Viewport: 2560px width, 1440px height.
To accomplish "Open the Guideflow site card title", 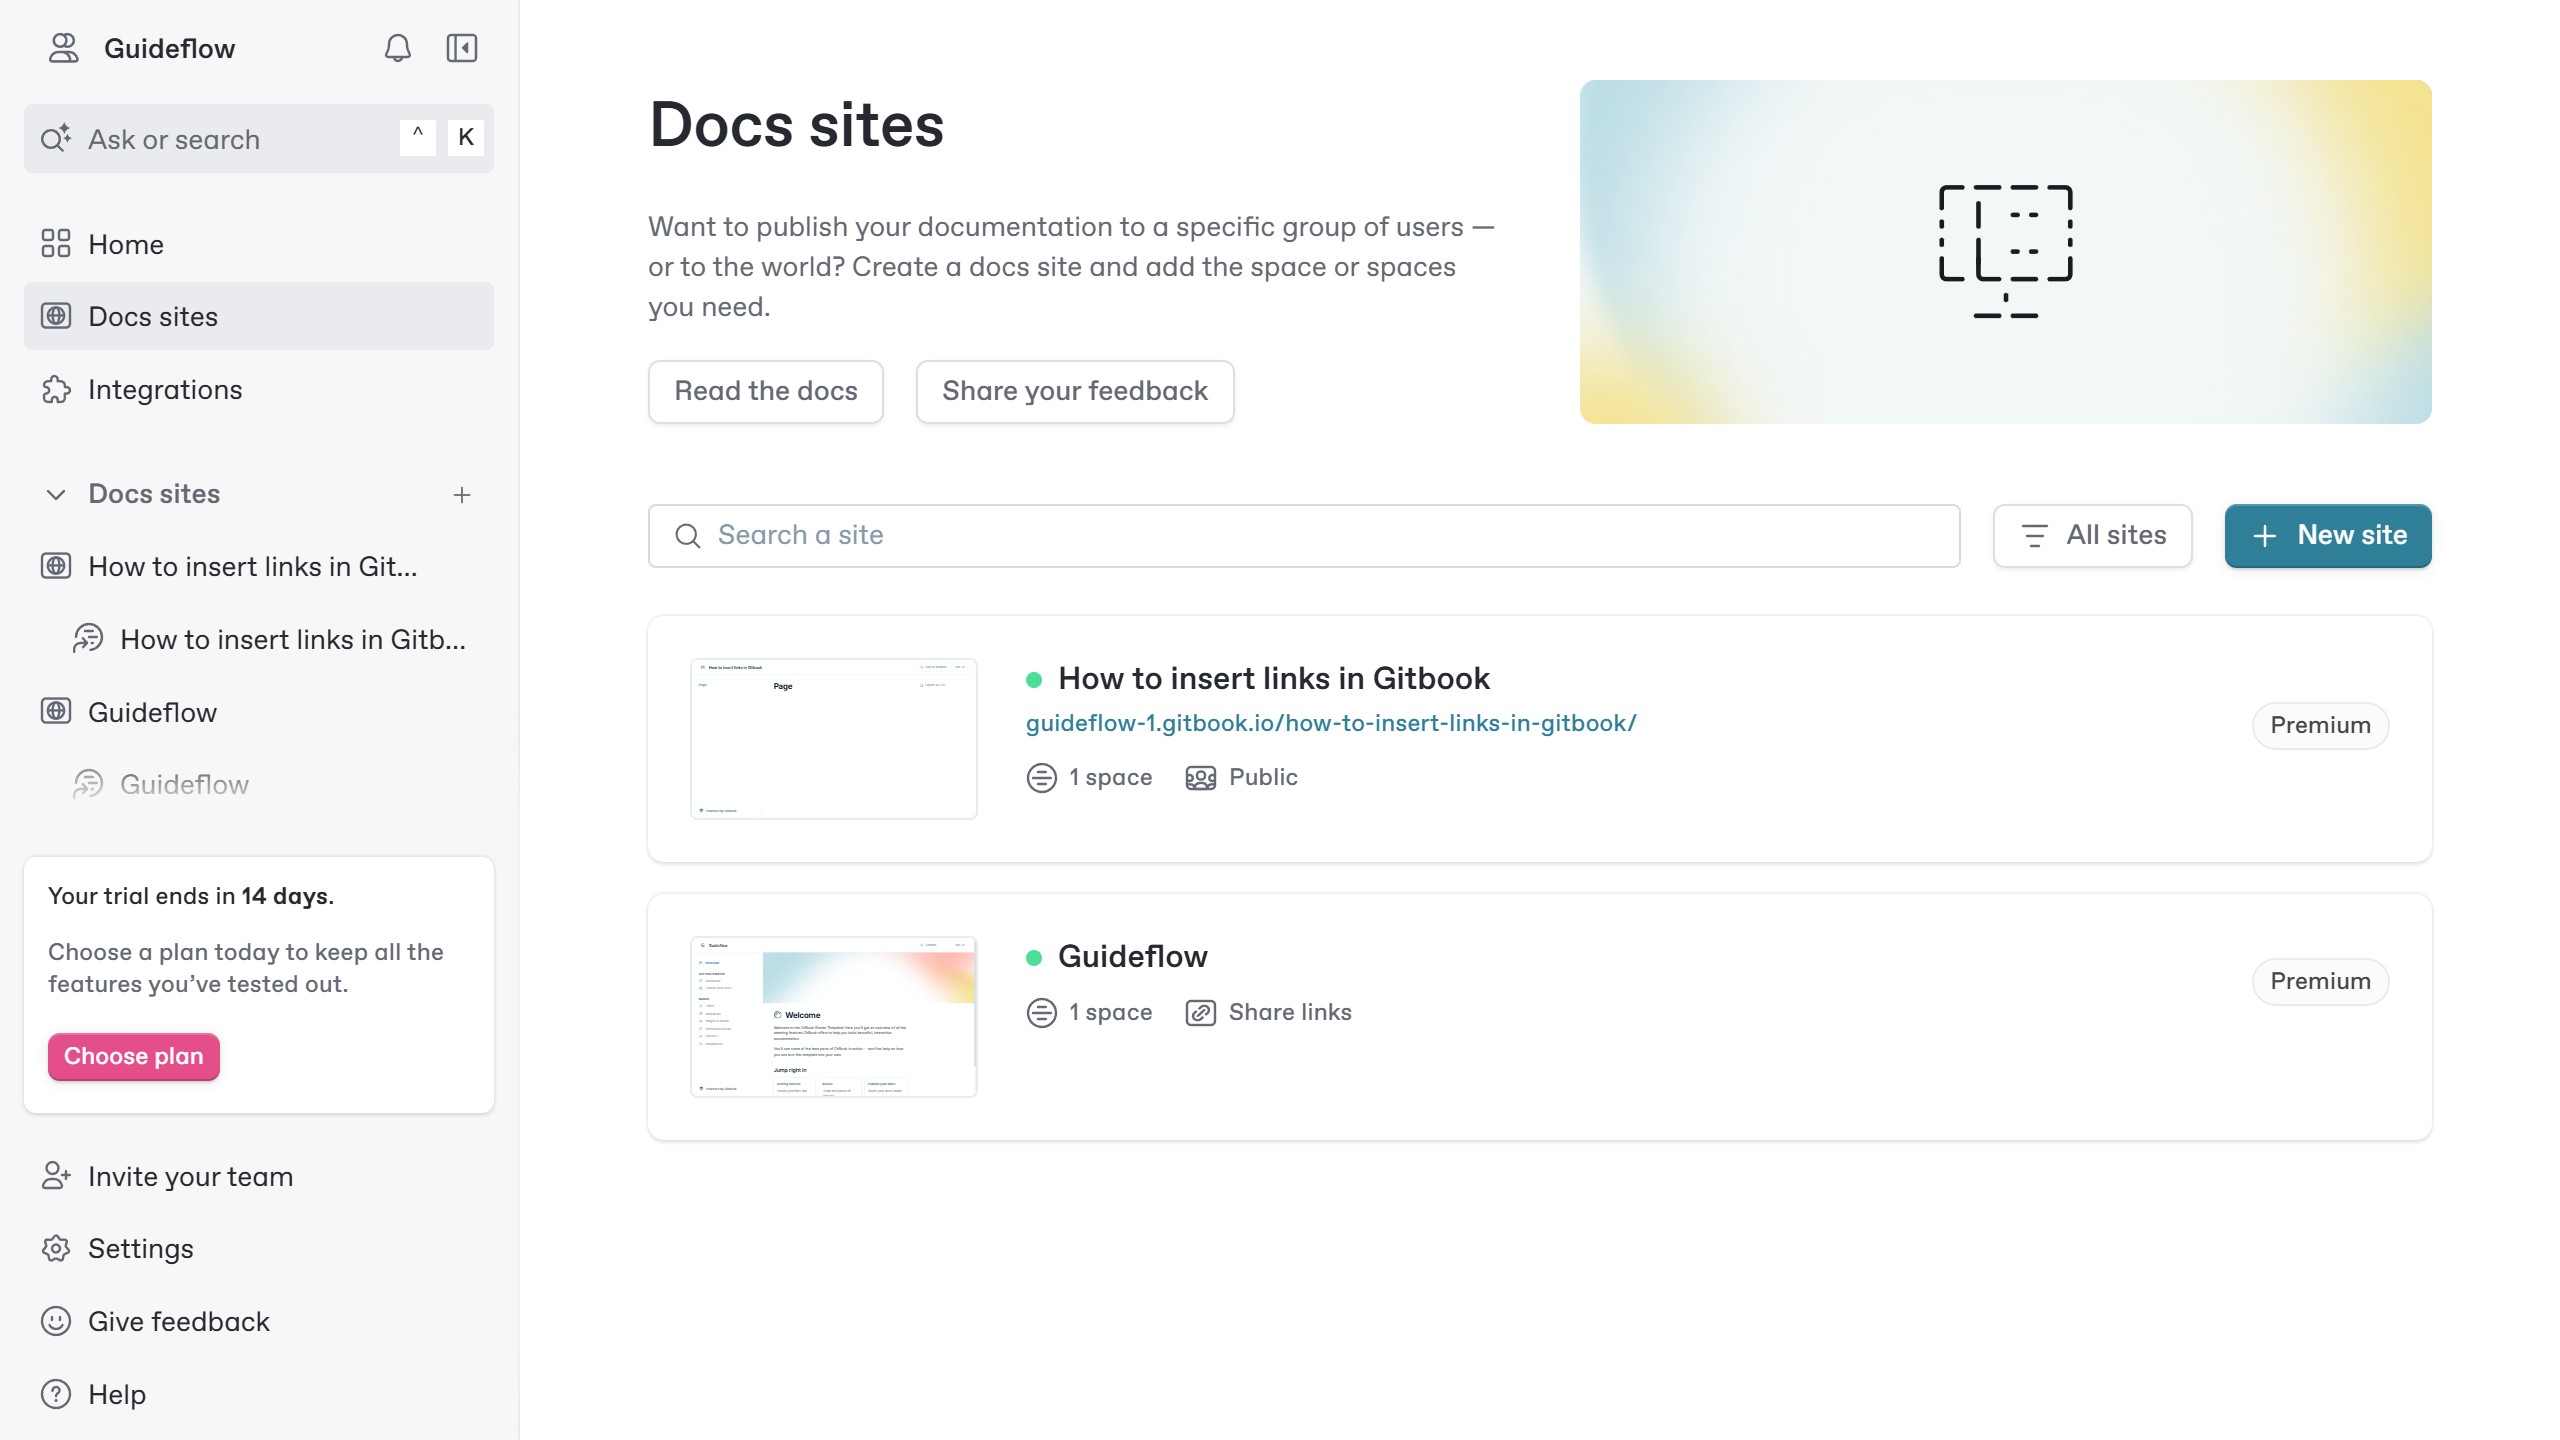I will pyautogui.click(x=1133, y=957).
